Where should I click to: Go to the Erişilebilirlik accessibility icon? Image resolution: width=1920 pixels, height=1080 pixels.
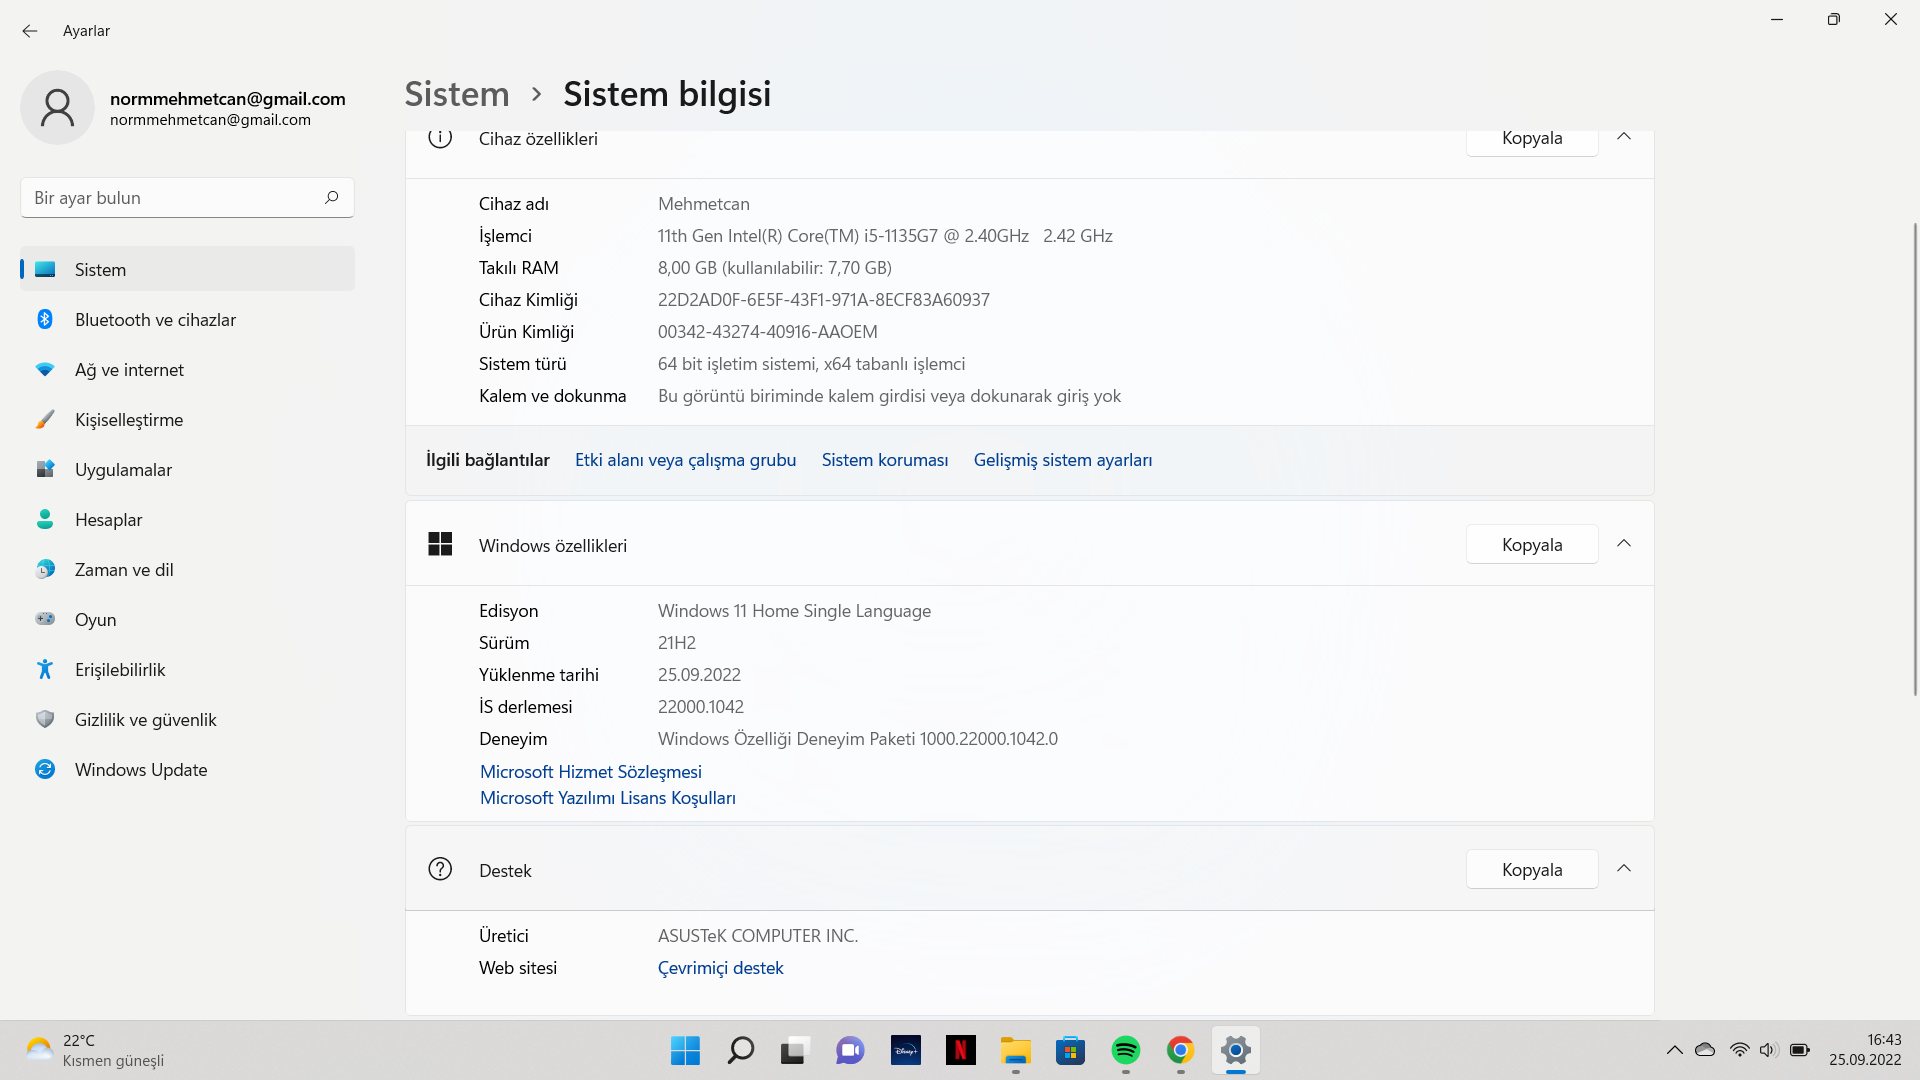coord(45,670)
